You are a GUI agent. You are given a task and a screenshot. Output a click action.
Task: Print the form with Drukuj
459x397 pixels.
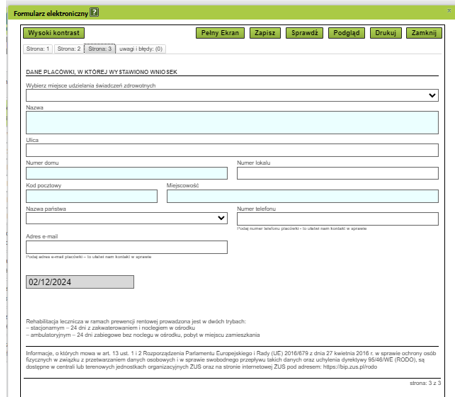pyautogui.click(x=386, y=33)
